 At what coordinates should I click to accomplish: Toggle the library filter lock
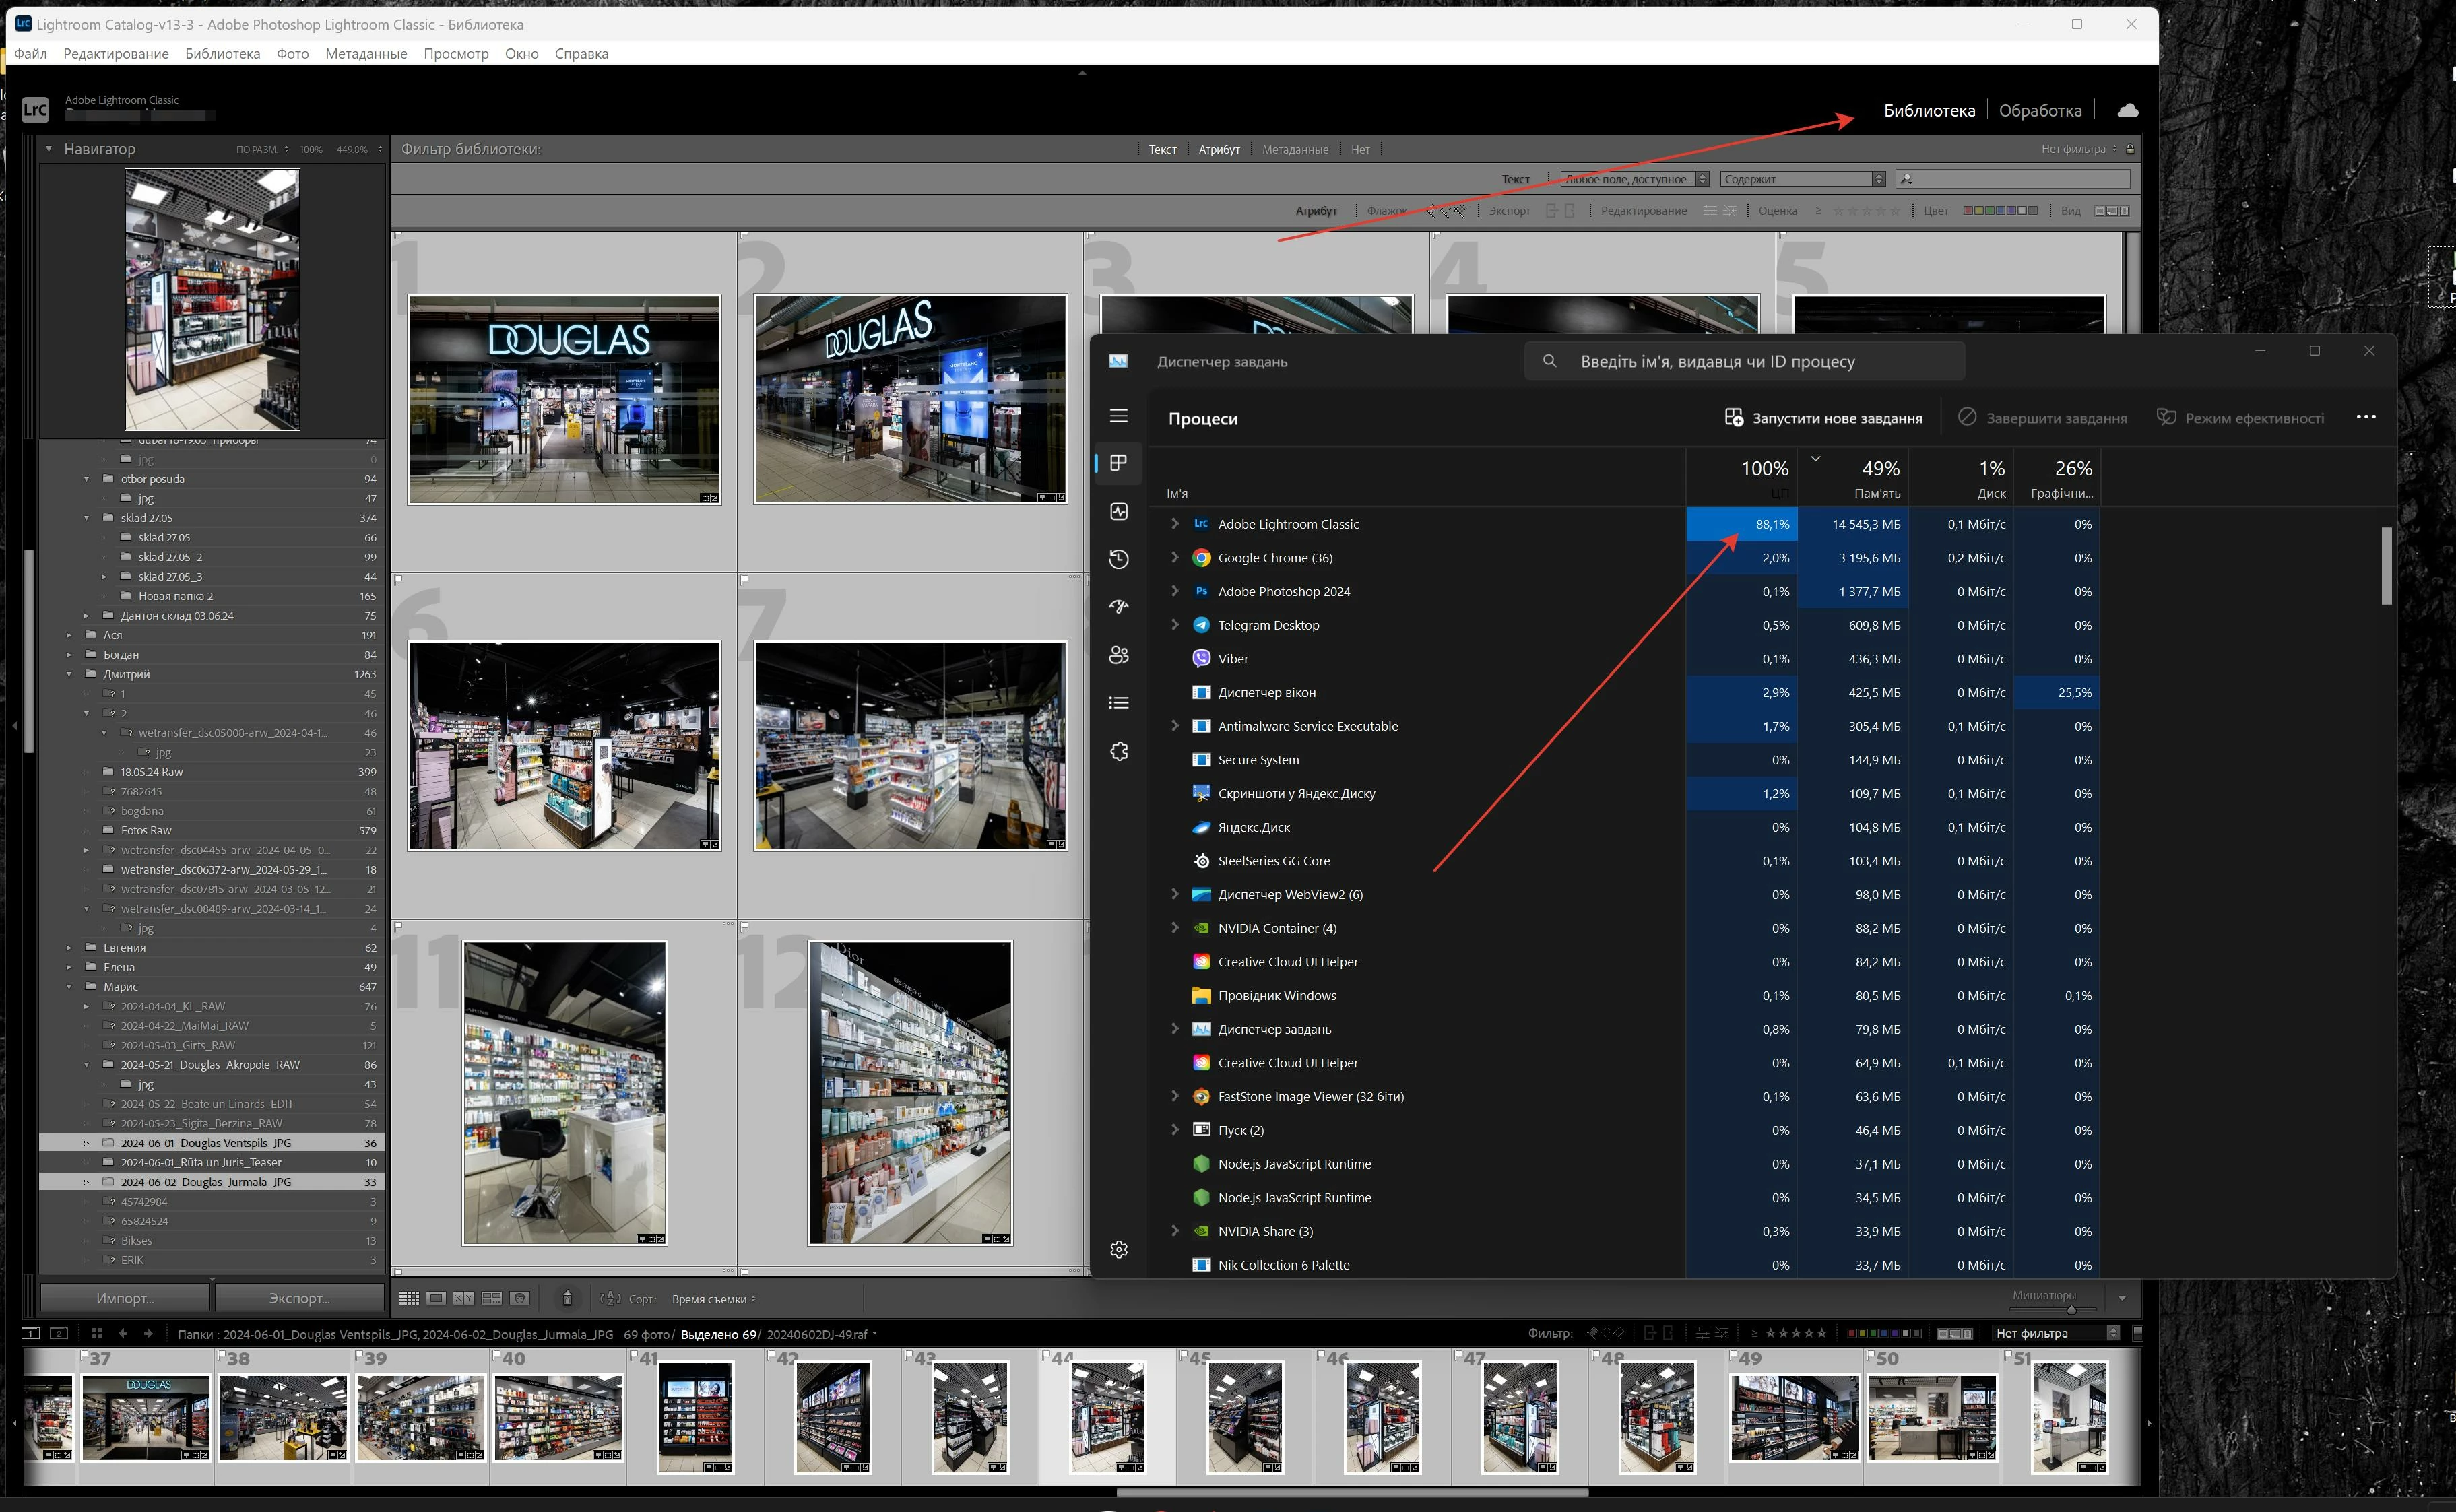click(x=2130, y=149)
